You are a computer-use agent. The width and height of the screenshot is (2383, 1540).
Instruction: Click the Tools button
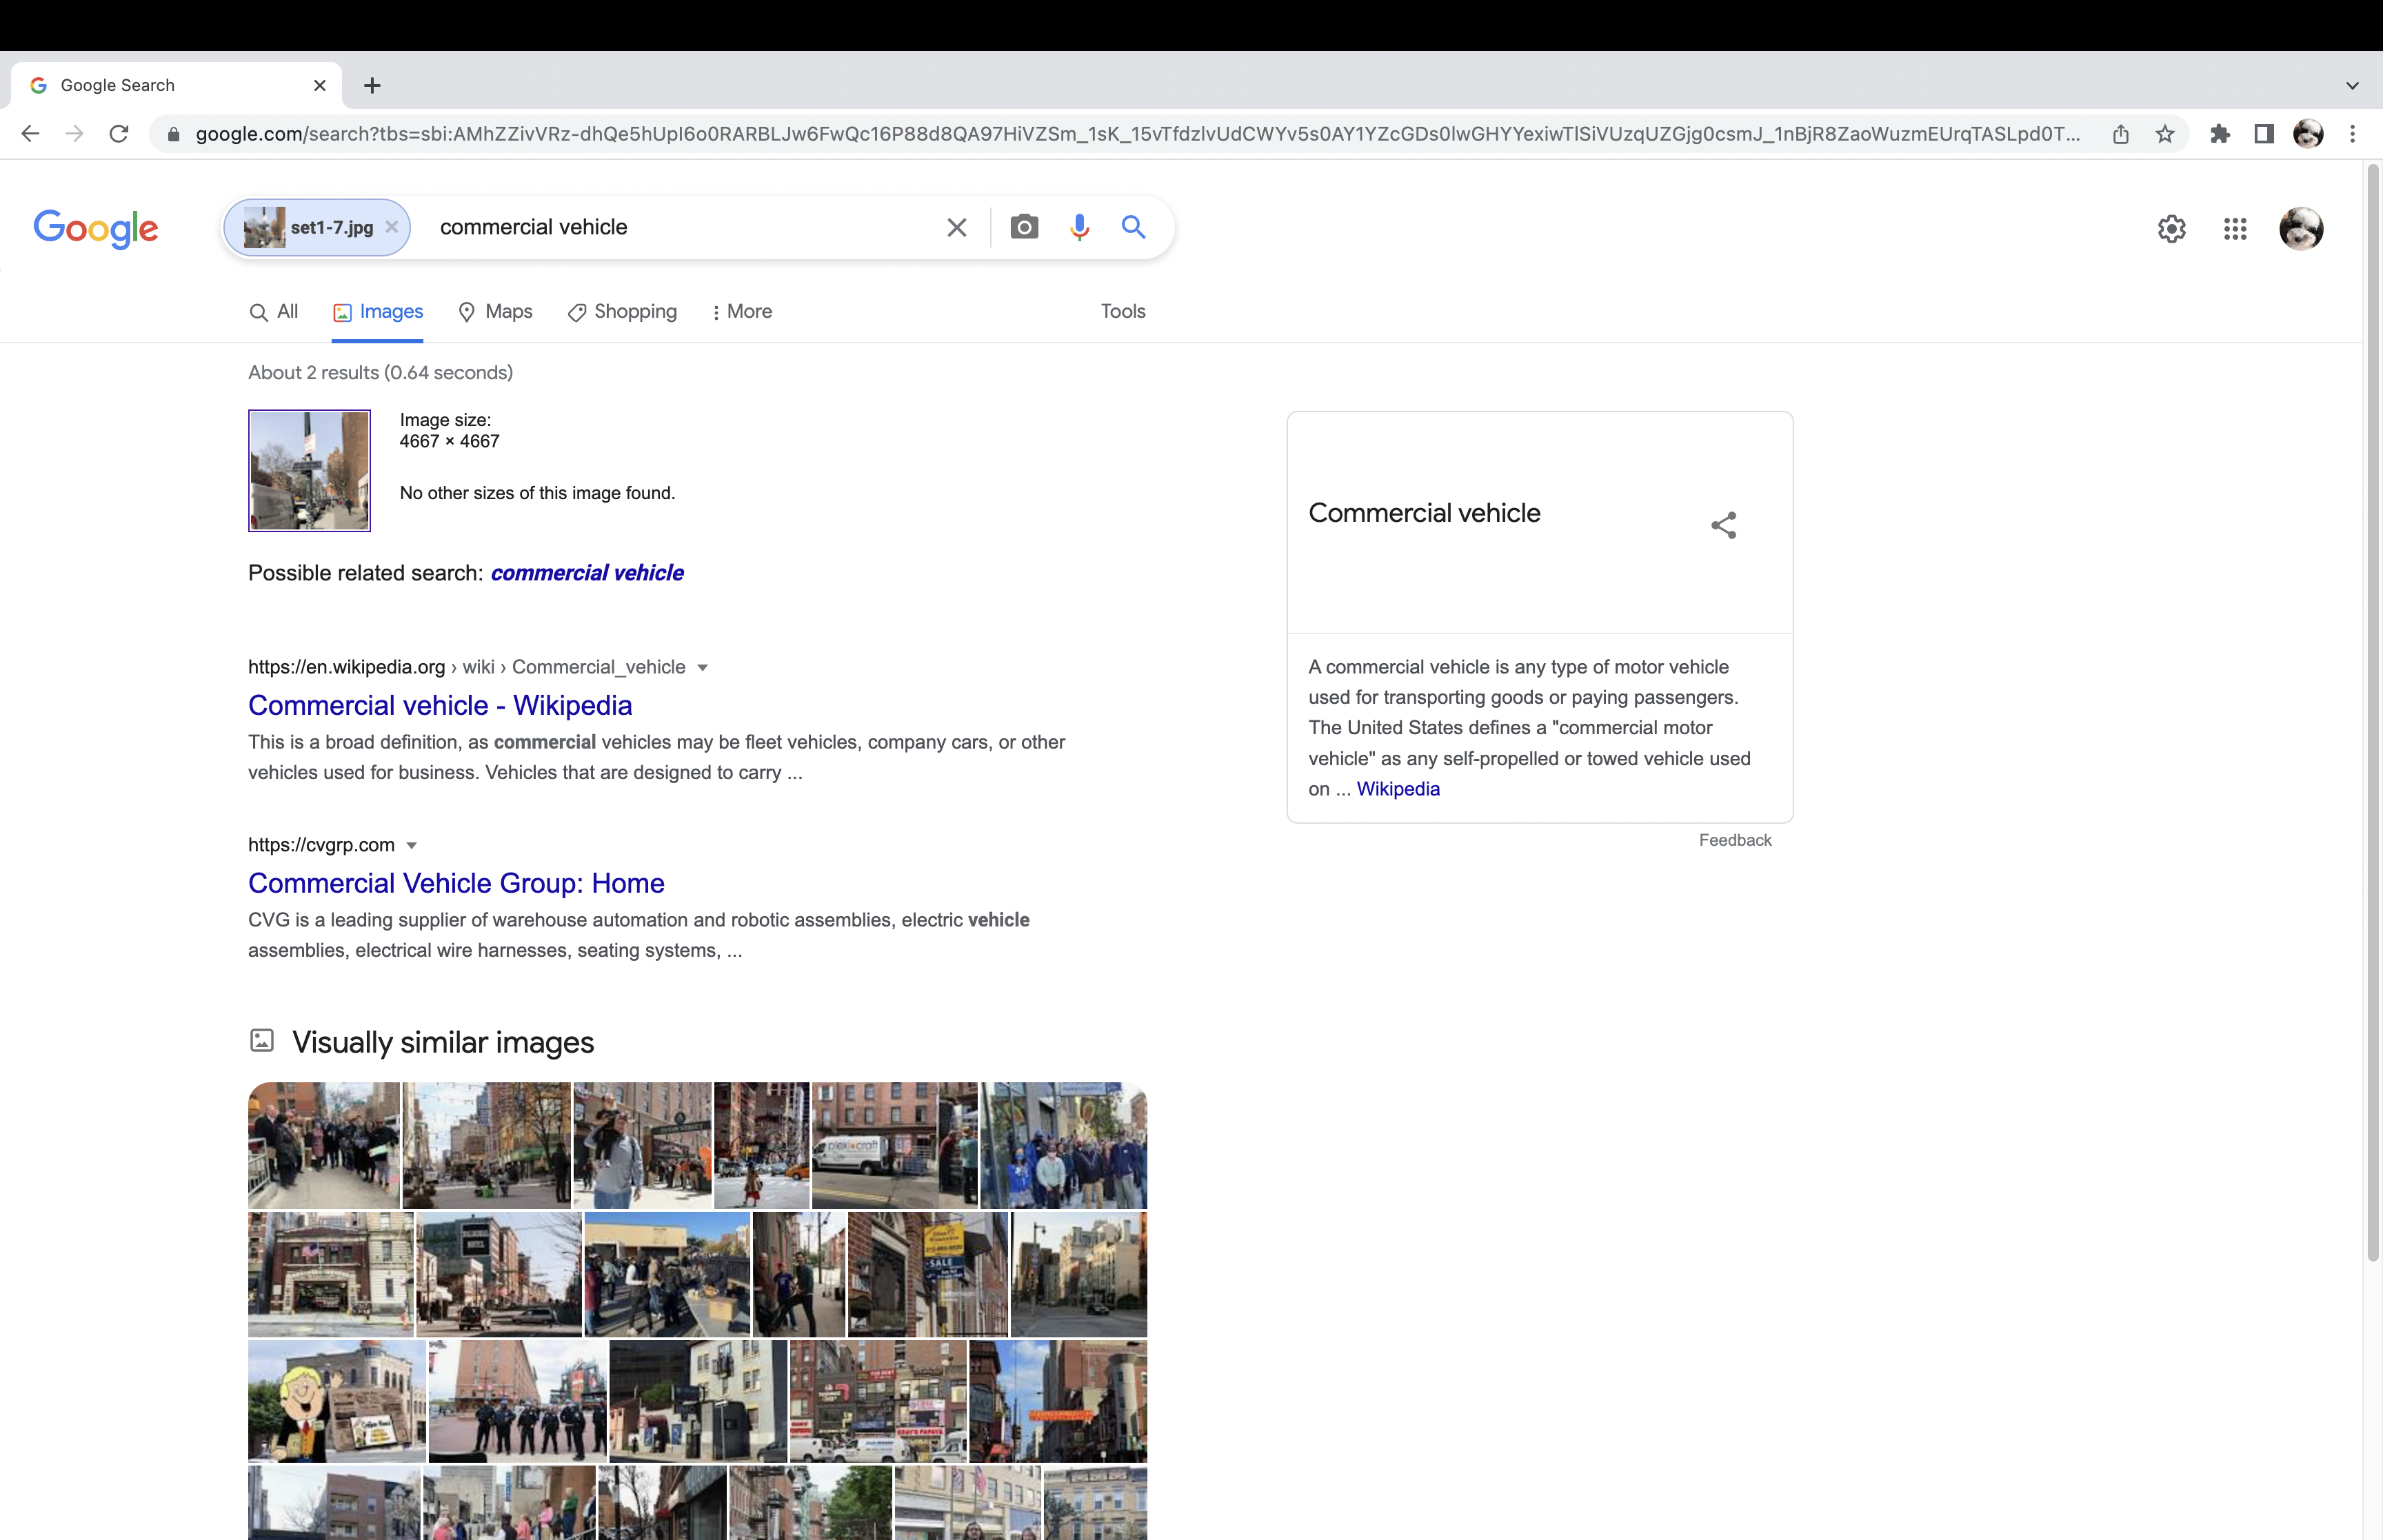1122,312
